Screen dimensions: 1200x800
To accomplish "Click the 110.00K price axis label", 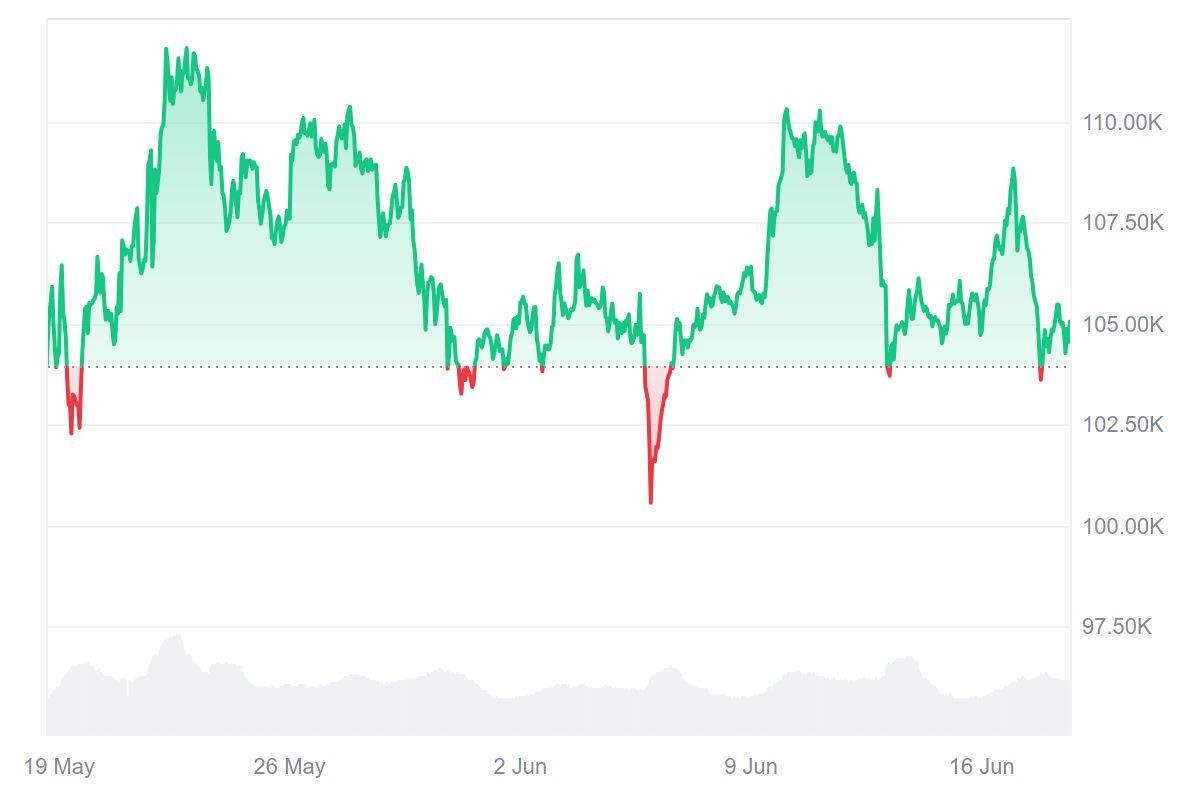I will [1122, 123].
